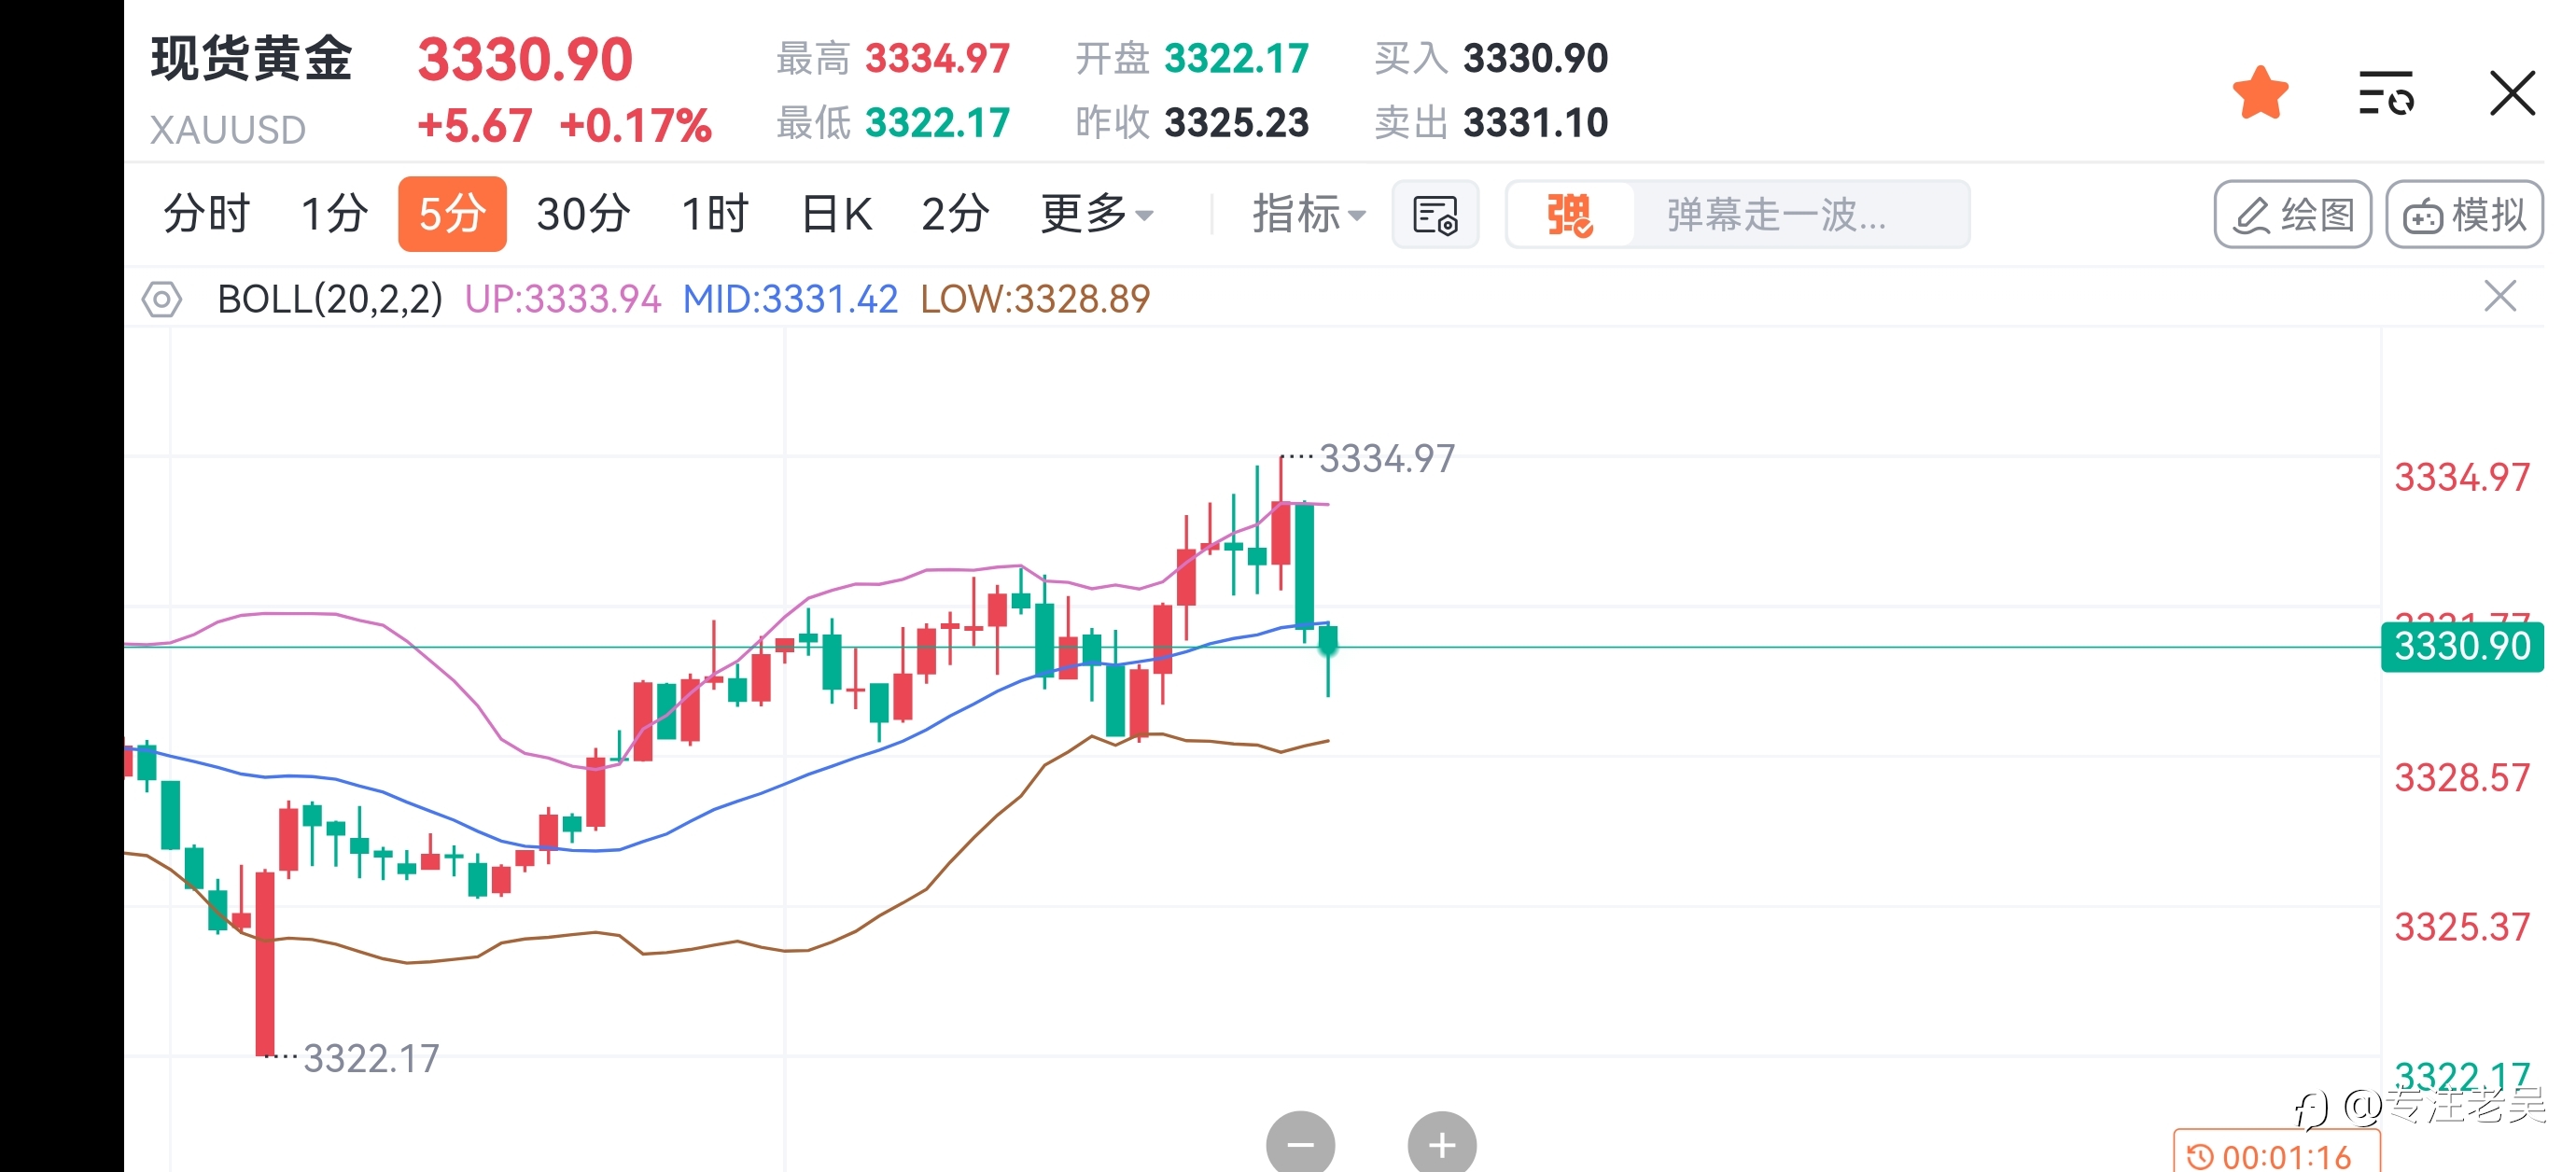Select the 1时 hourly tab
Viewport: 2576px width, 1172px height.
coord(714,214)
